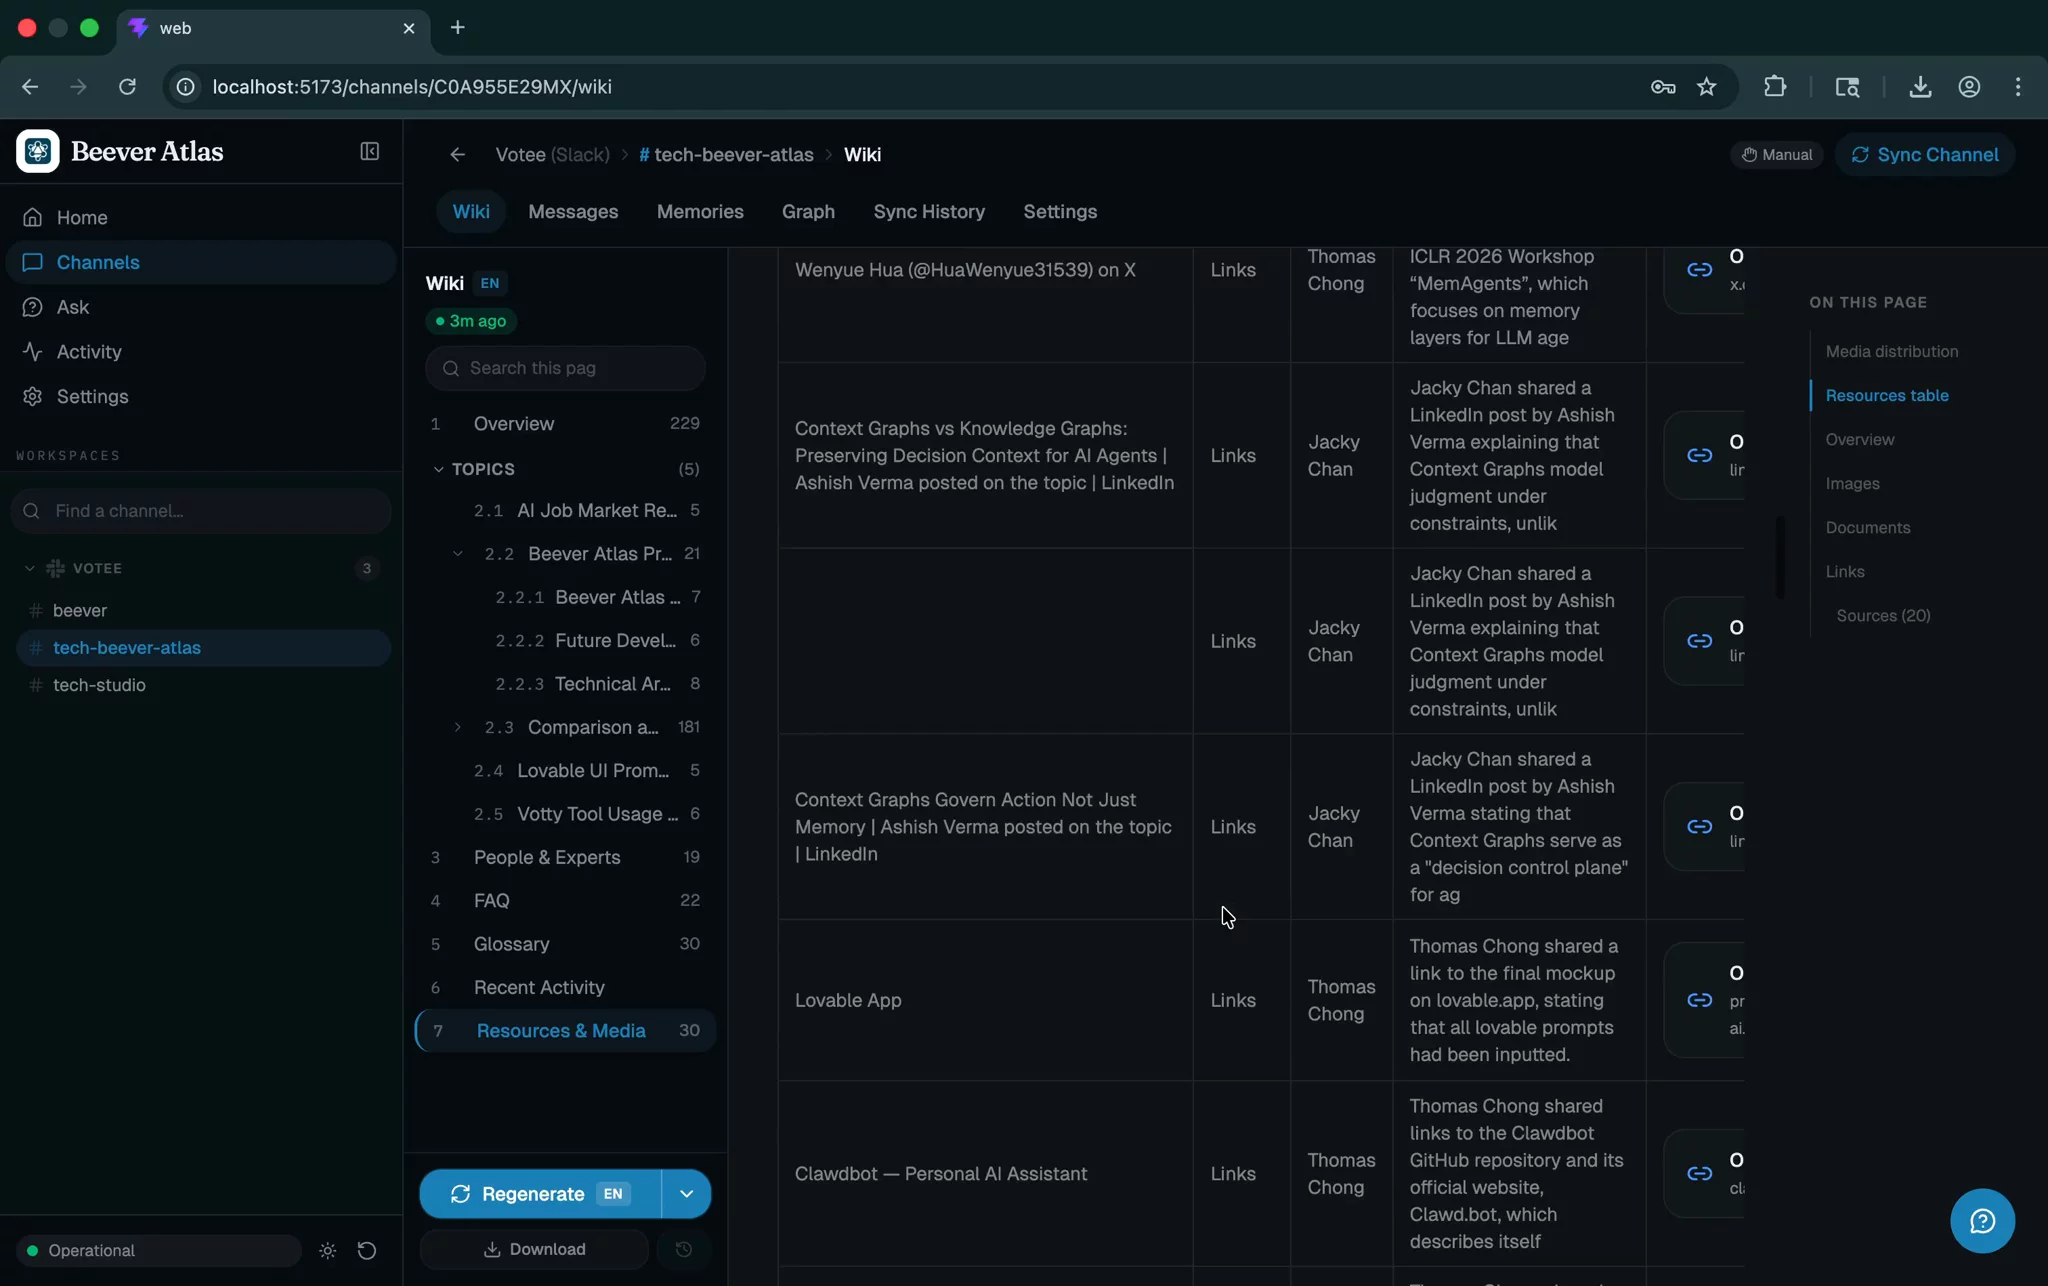Image resolution: width=2048 pixels, height=1286 pixels.
Task: Collapse the TOPICS section chevron
Action: (438, 469)
